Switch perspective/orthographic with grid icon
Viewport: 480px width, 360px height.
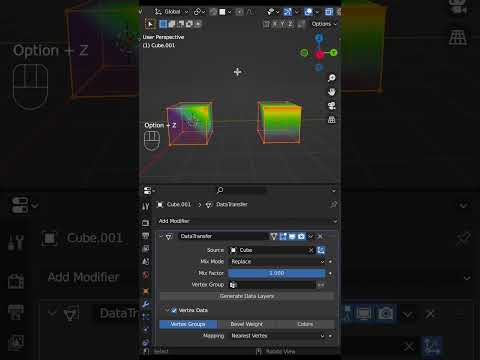click(x=331, y=120)
